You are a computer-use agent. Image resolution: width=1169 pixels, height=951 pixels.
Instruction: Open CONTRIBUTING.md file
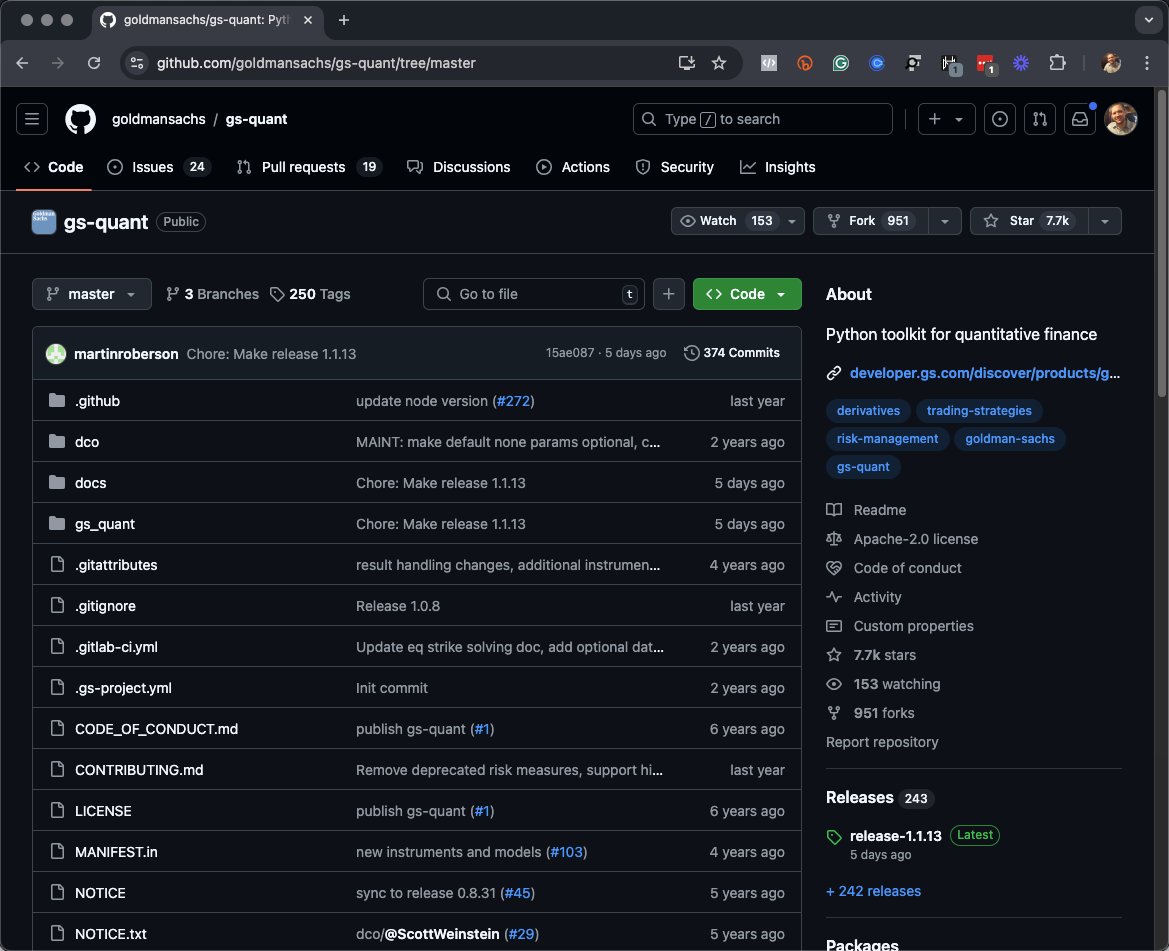pyautogui.click(x=139, y=770)
